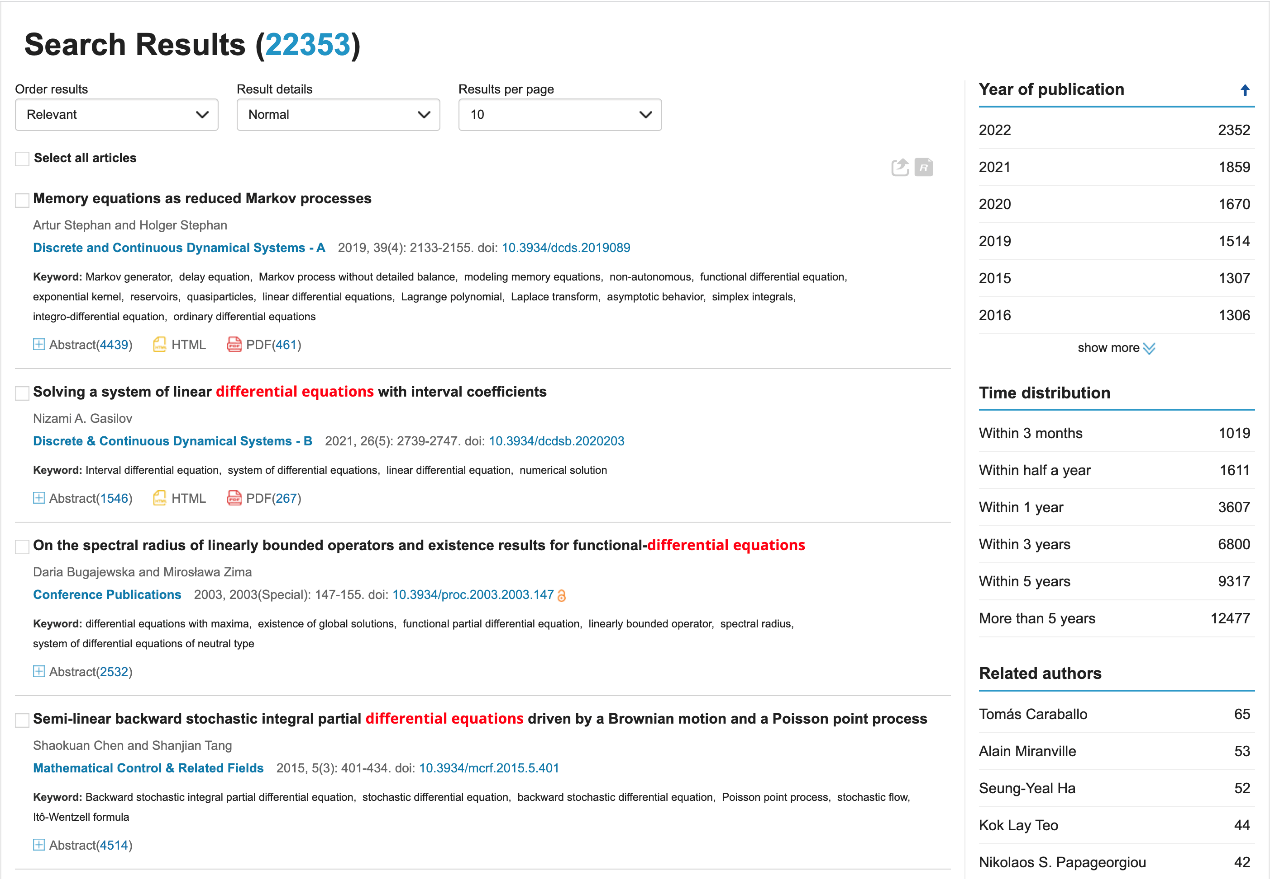Expand abstract of the spectral radius article
Viewport: 1270px width, 879px height.
pos(39,672)
